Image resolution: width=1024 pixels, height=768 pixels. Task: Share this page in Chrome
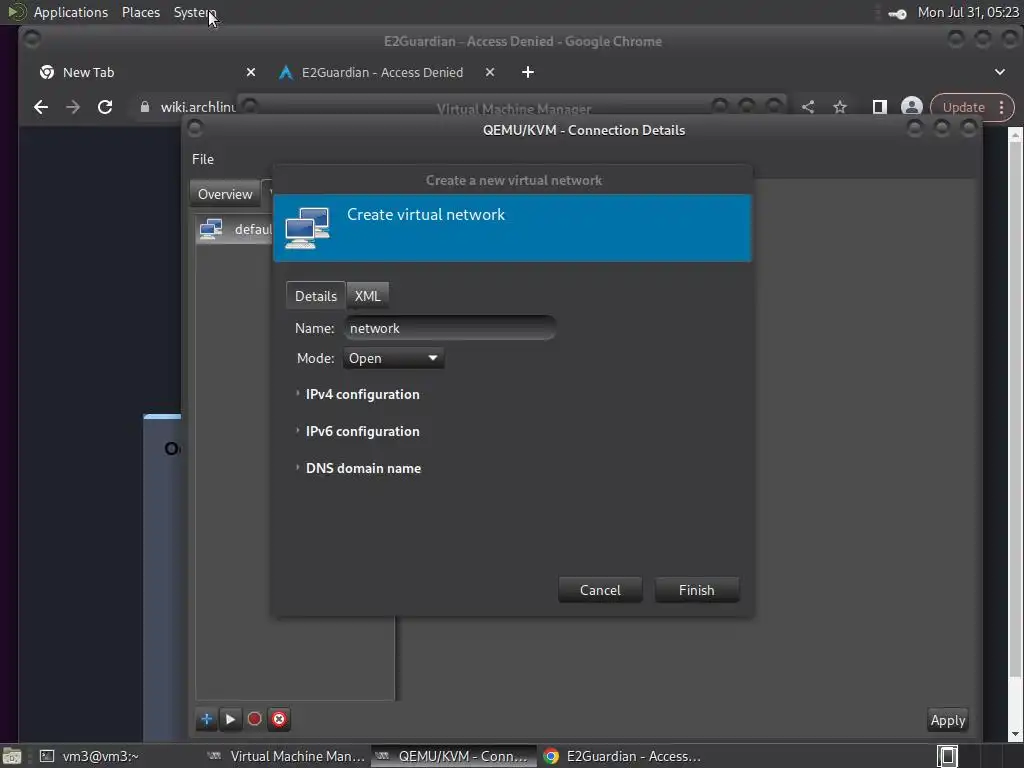point(808,107)
